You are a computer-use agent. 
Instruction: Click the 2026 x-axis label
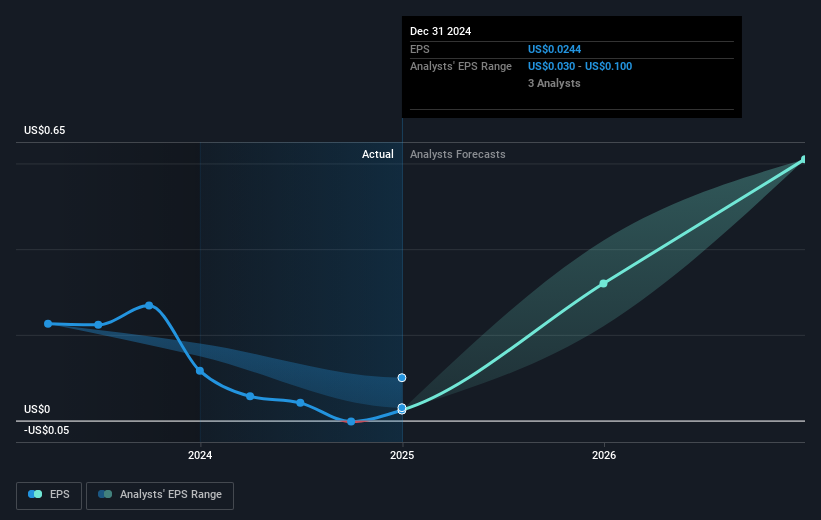604,455
